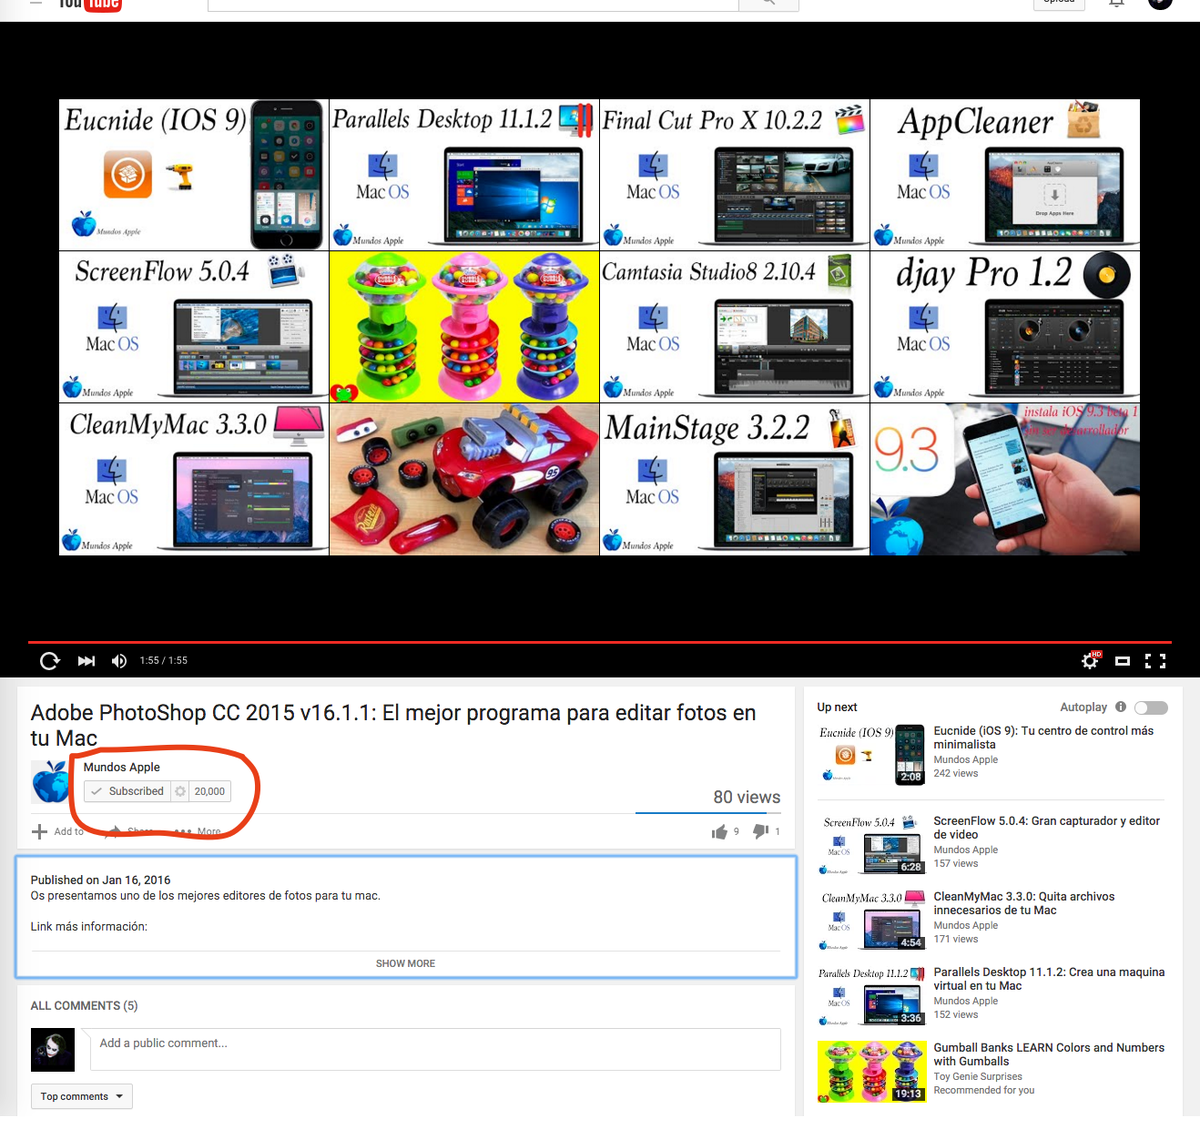This screenshot has width=1200, height=1140.
Task: Toggle the Autoplay switch
Action: pyautogui.click(x=1151, y=708)
